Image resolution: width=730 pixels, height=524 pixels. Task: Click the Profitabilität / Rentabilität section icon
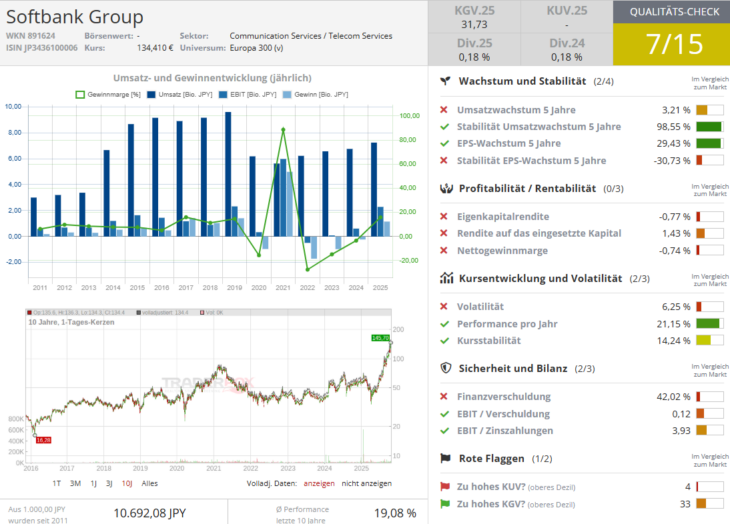coord(446,188)
